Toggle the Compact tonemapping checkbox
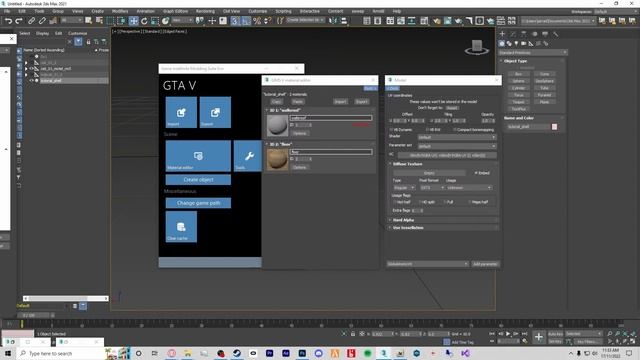This screenshot has width=640, height=360. click(x=455, y=129)
